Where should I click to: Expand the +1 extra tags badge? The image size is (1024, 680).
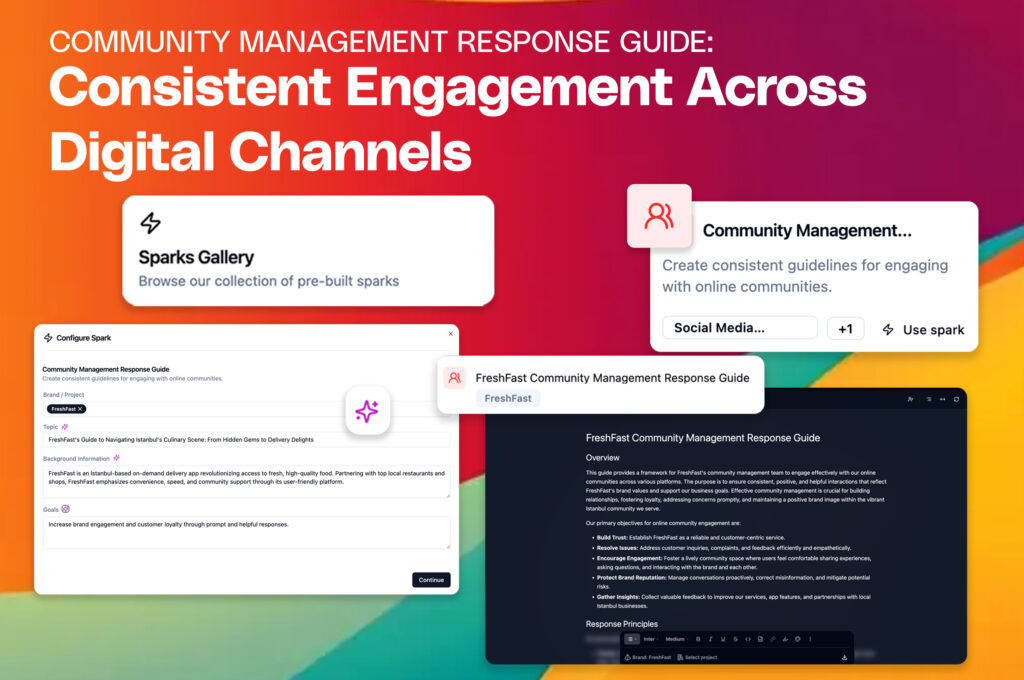(845, 329)
